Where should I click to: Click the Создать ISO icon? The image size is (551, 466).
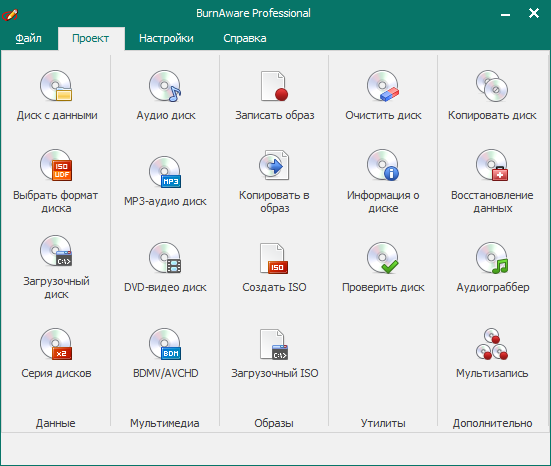point(274,258)
